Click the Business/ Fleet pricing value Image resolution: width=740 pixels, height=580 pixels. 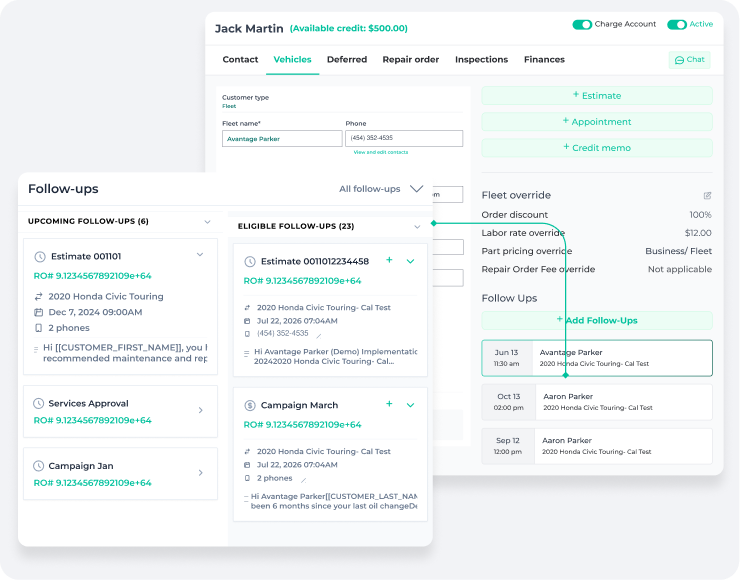[x=678, y=251]
